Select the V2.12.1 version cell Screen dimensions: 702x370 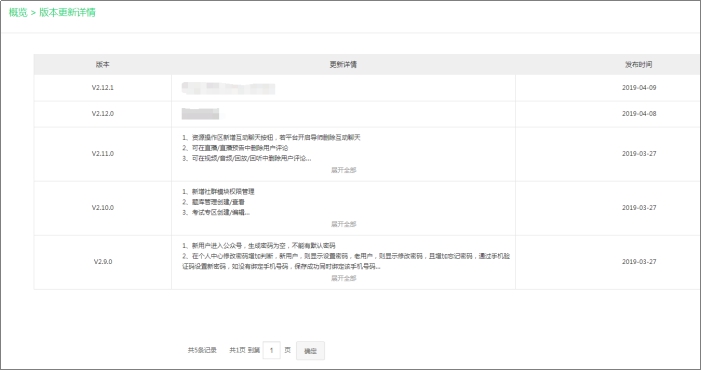click(103, 88)
